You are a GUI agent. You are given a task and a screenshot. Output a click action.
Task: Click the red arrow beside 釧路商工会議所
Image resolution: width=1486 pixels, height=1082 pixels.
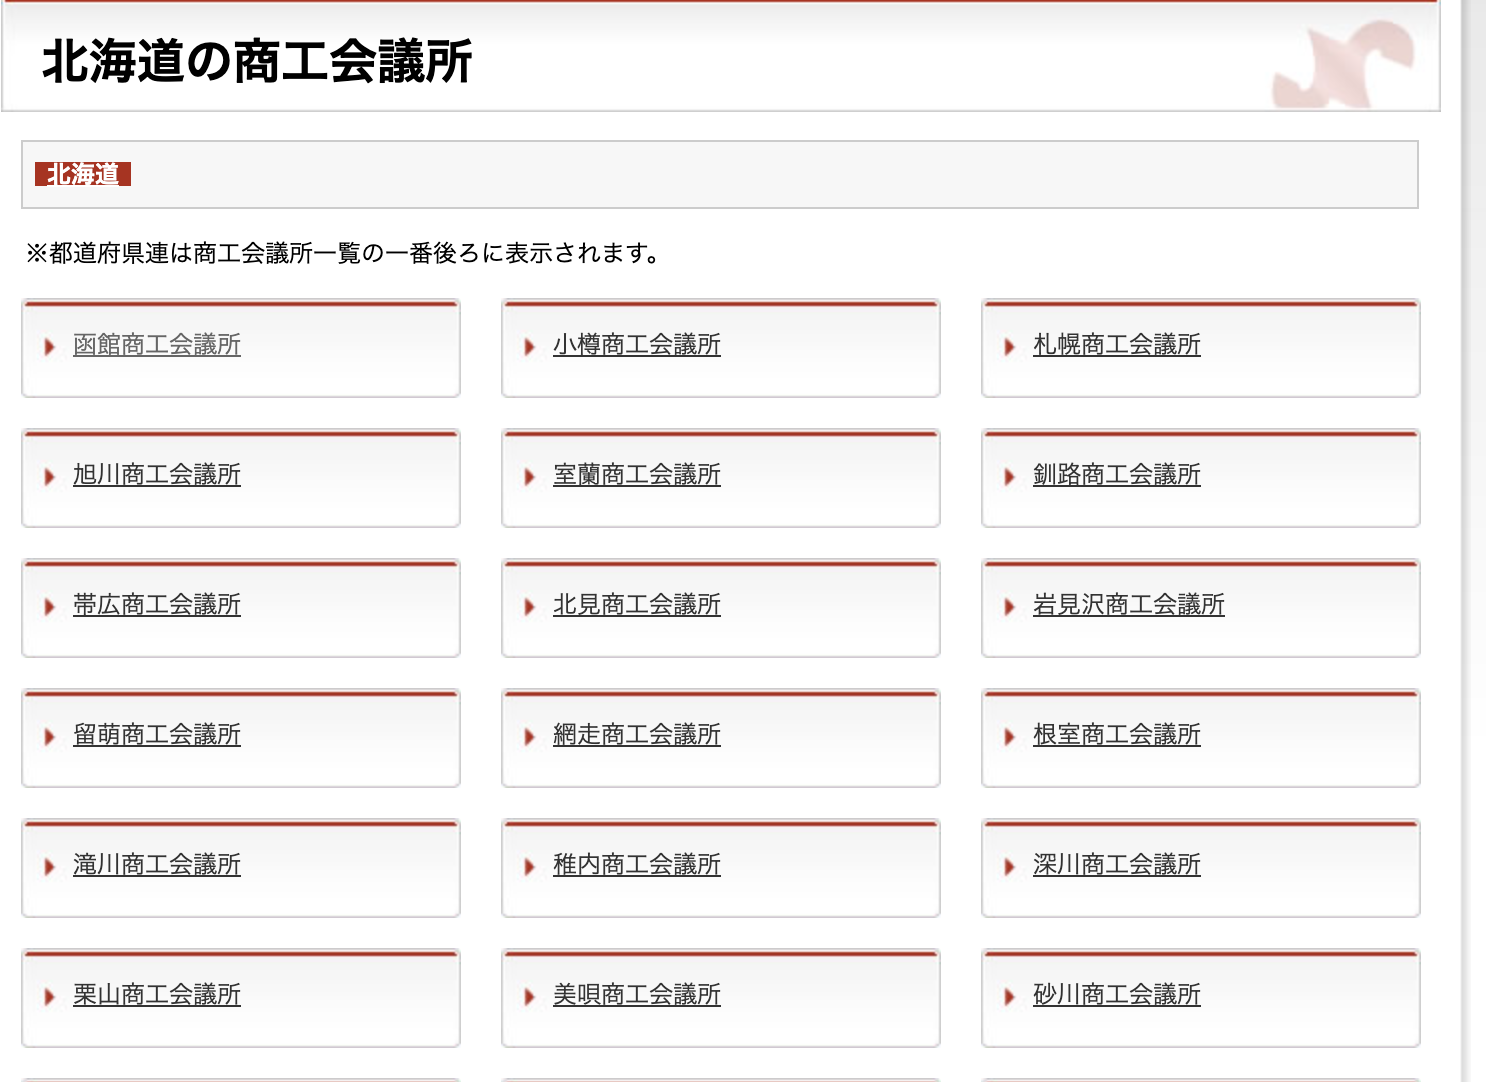[1009, 477]
